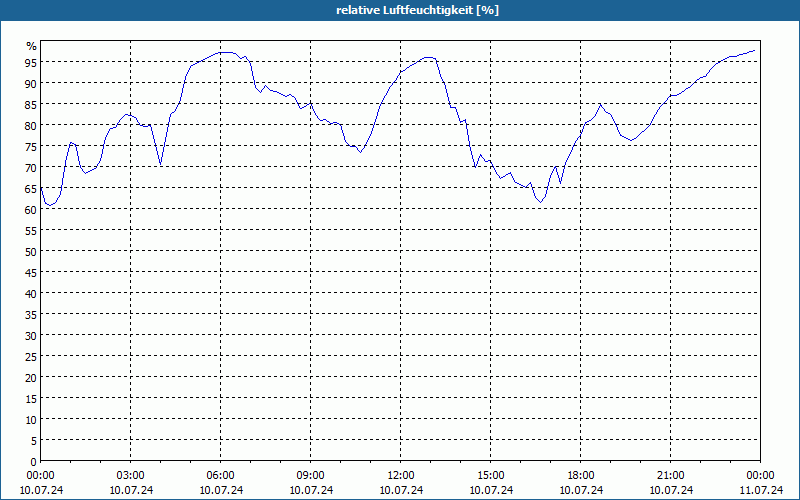
Task: Select the y-axis value '65'
Action: click(31, 188)
